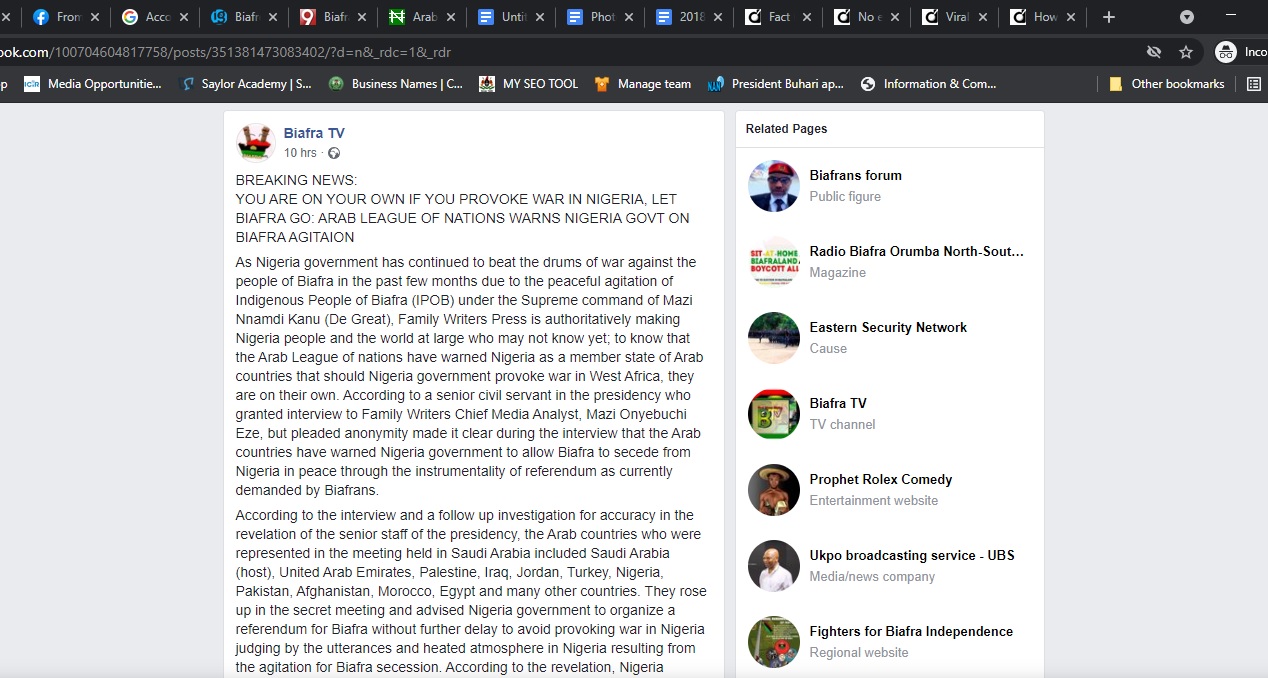This screenshot has width=1268, height=678.
Task: Close the "Arab" tab
Action: click(451, 17)
